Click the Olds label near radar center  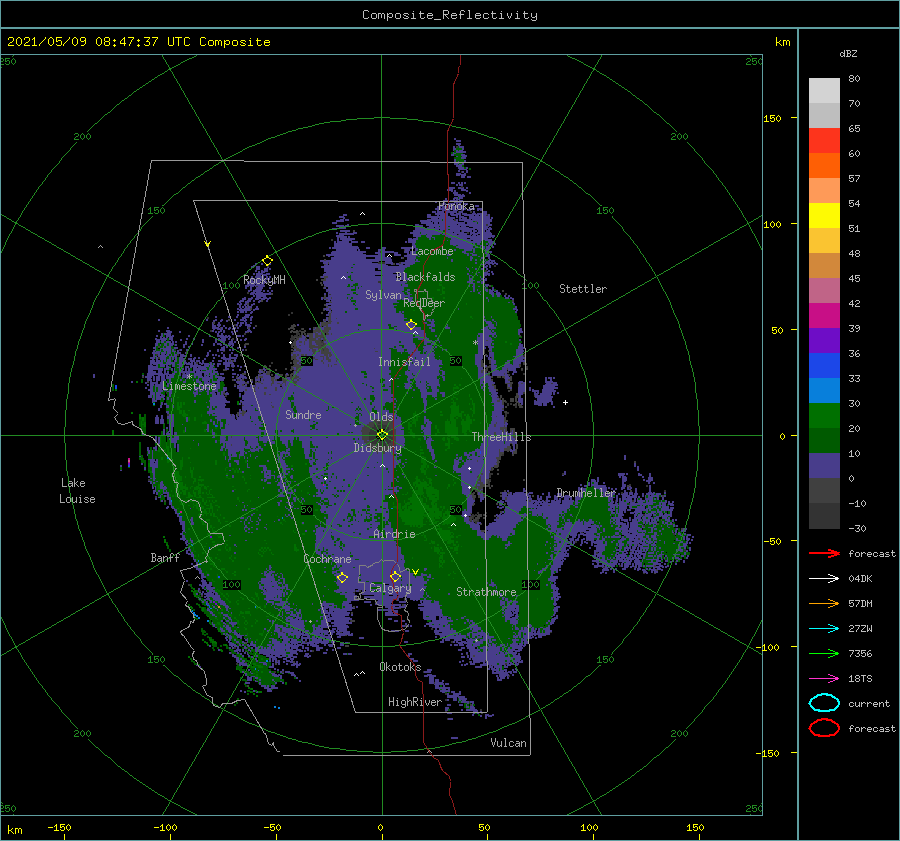click(x=381, y=417)
